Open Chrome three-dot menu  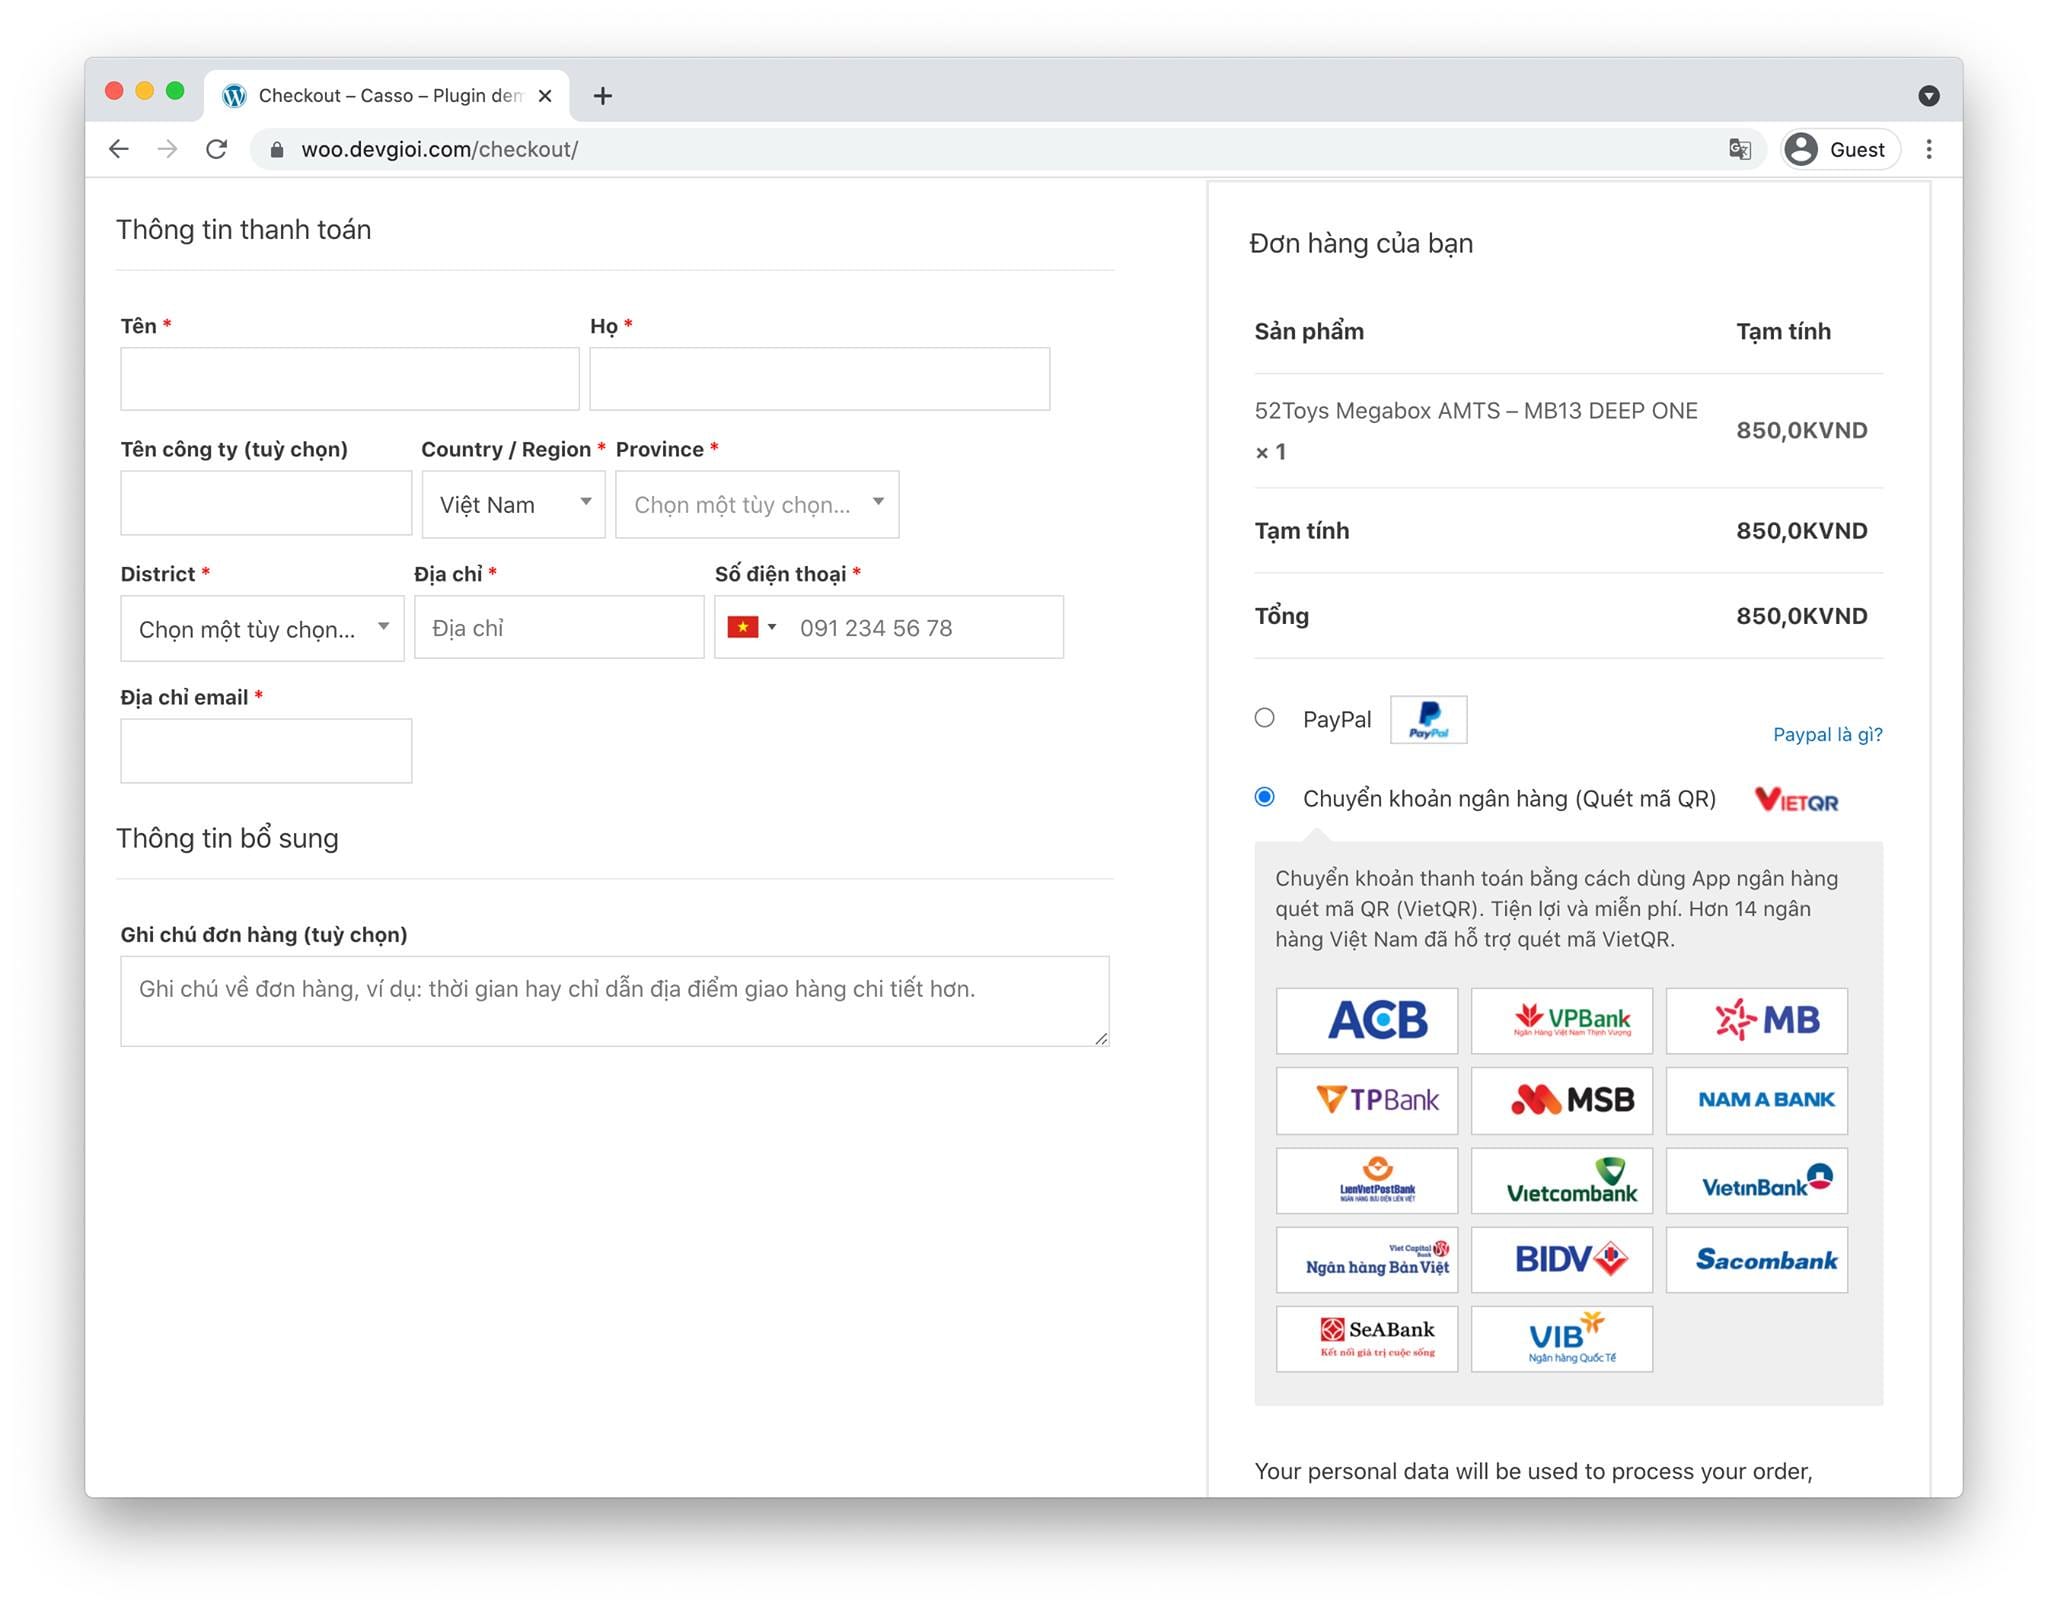(1929, 149)
